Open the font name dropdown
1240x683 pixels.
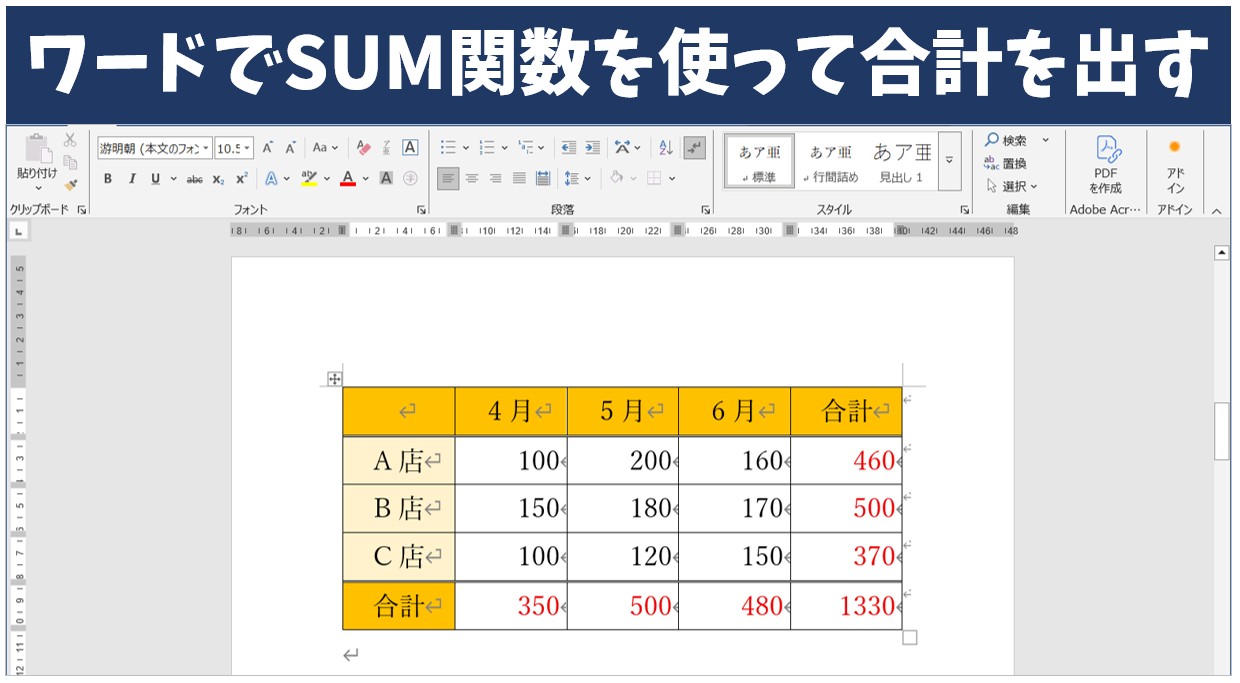pyautogui.click(x=206, y=148)
